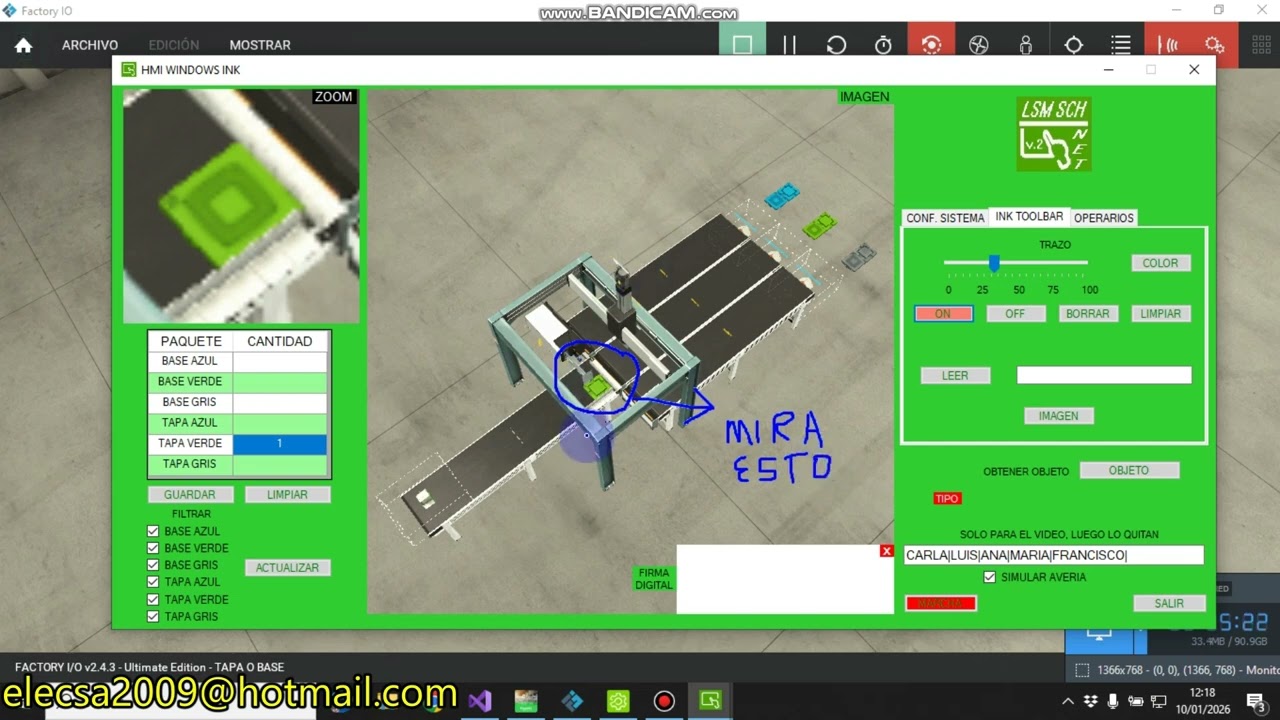Image resolution: width=1280 pixels, height=720 pixels.
Task: Toggle the TAPA GRIS filter checkbox
Action: click(x=153, y=616)
